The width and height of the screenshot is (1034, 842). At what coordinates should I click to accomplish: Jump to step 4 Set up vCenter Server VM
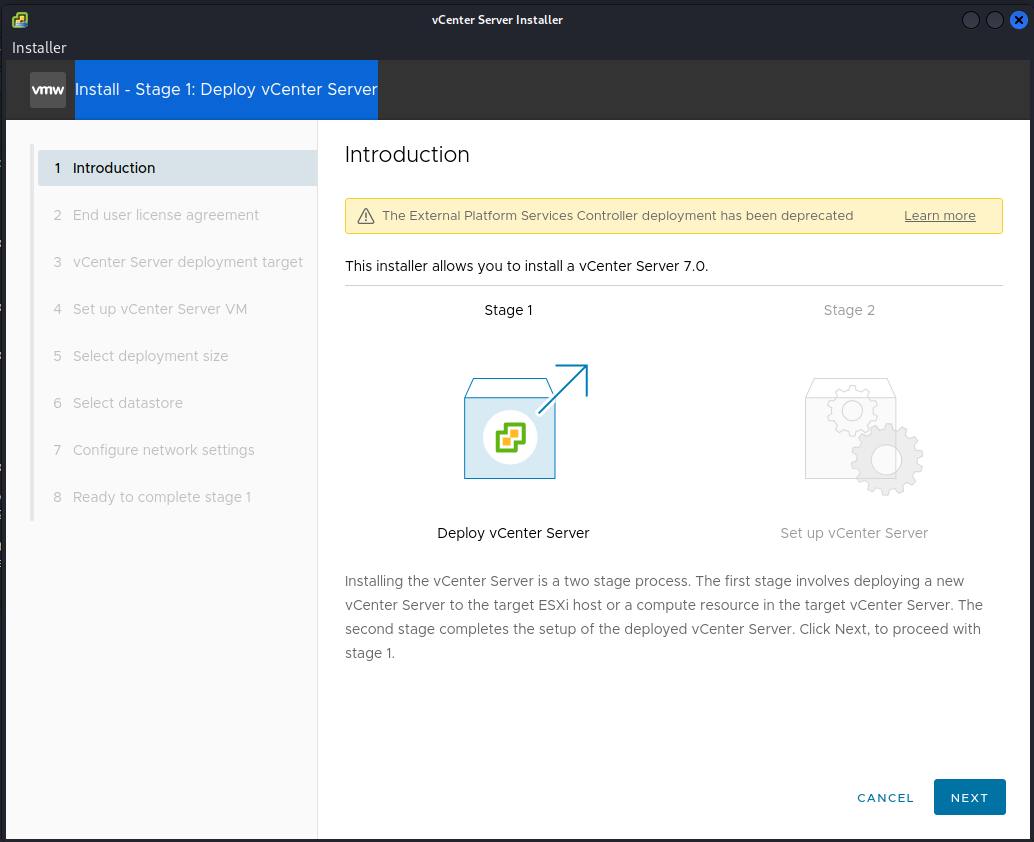tap(160, 309)
